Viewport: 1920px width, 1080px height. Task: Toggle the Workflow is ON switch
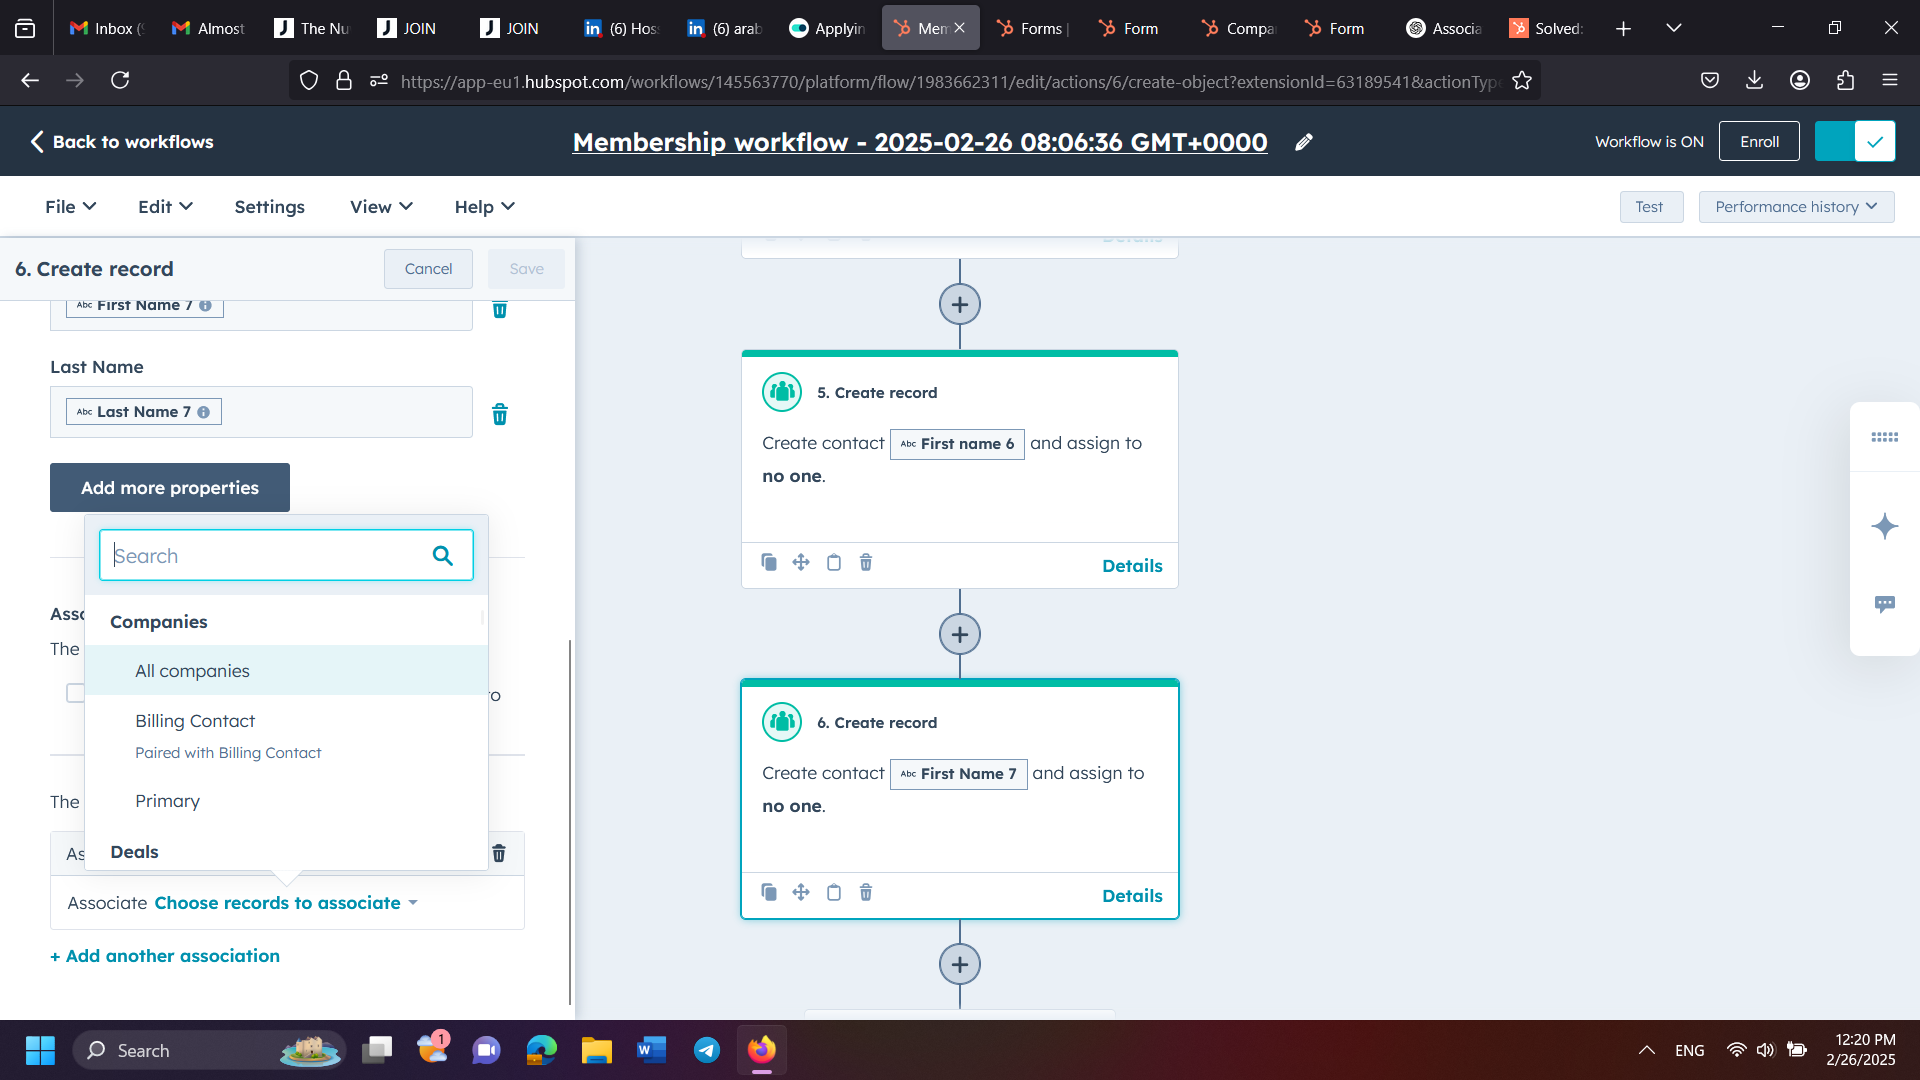click(1855, 141)
